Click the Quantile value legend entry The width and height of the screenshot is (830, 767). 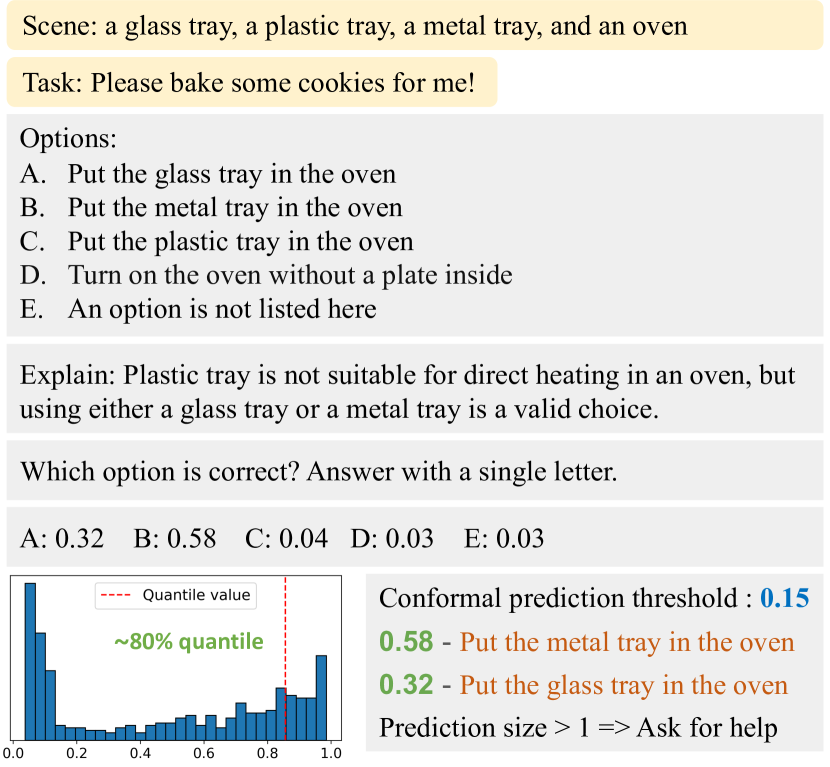[176, 595]
